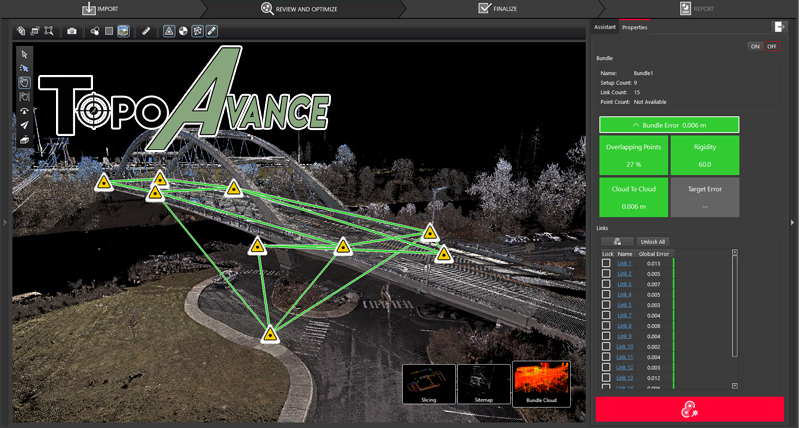This screenshot has height=428, width=800.
Task: Click the Links list vertical scrollbar thumb
Action: tap(735, 306)
